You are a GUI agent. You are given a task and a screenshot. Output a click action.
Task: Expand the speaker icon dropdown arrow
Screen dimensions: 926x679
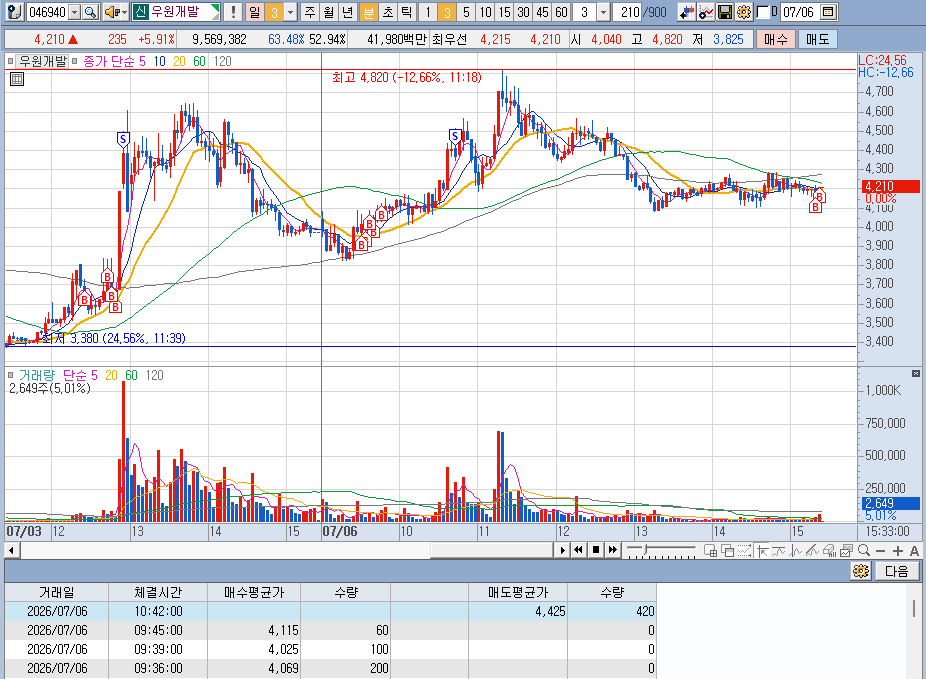(x=123, y=12)
